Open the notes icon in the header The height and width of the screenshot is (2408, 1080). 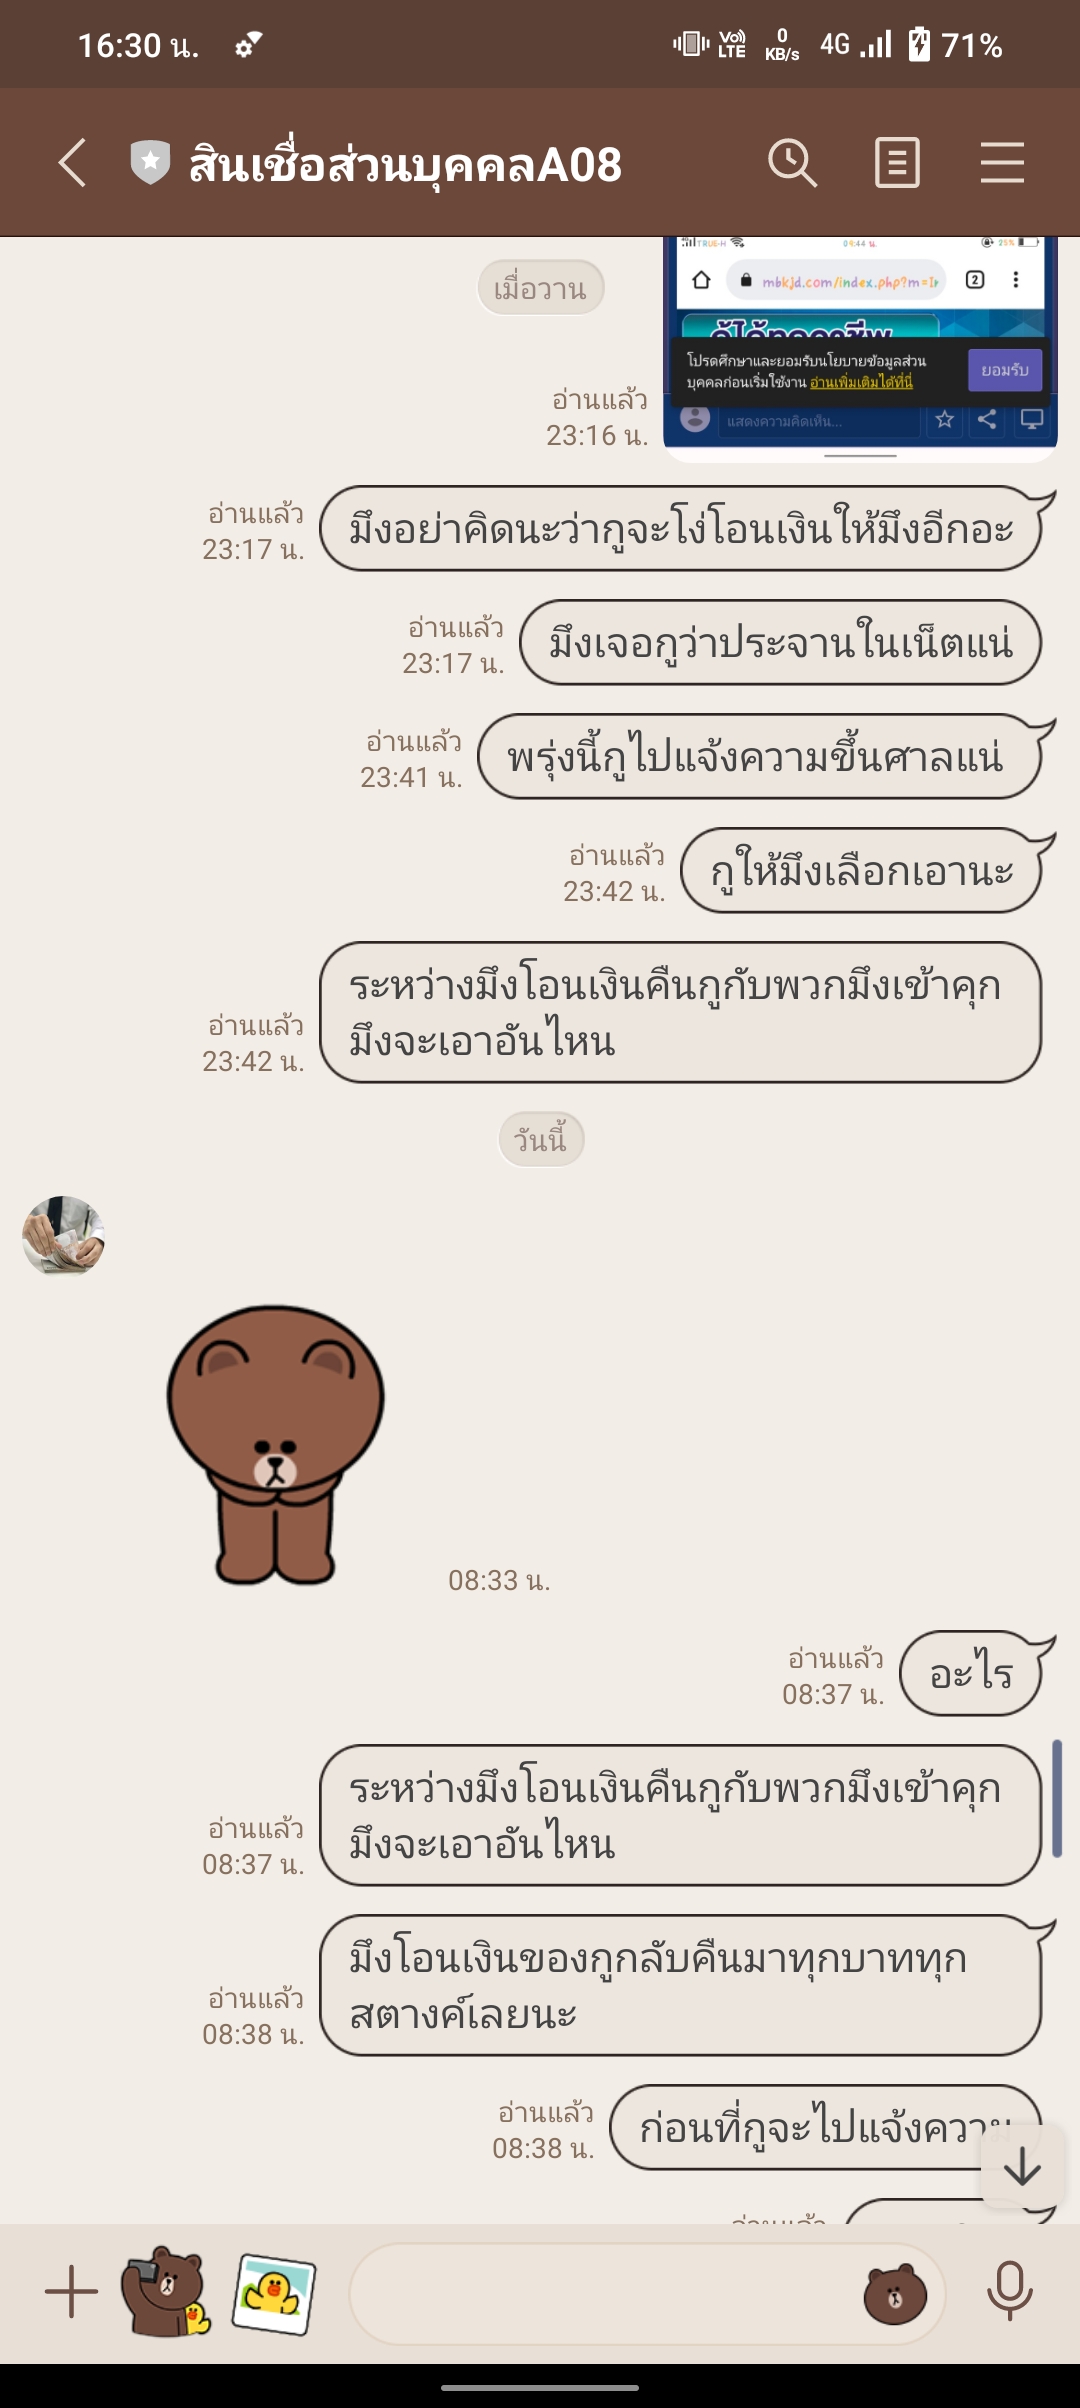[x=897, y=163]
